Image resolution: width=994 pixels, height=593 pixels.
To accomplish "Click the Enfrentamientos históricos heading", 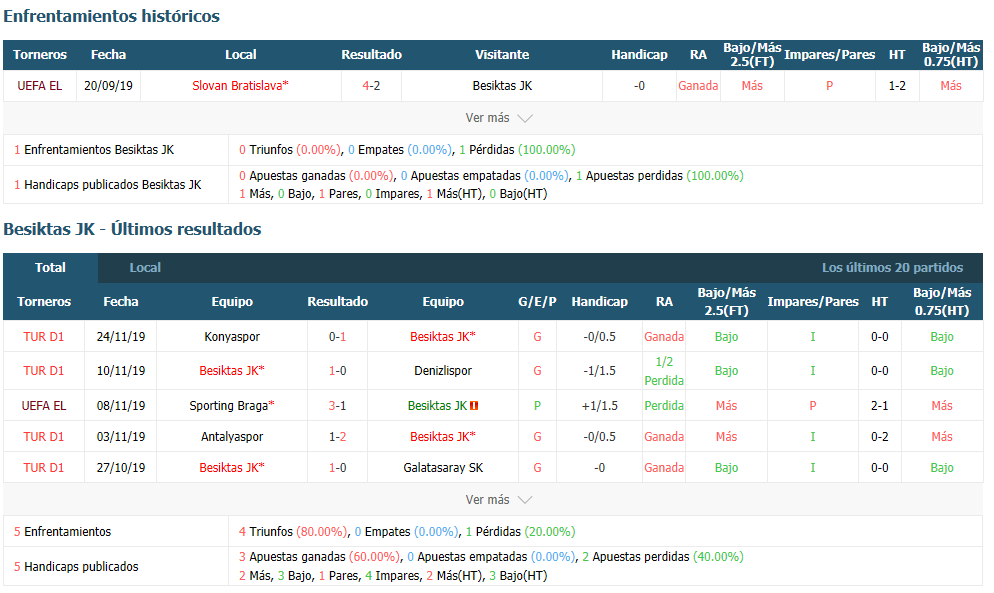I will click(x=112, y=16).
